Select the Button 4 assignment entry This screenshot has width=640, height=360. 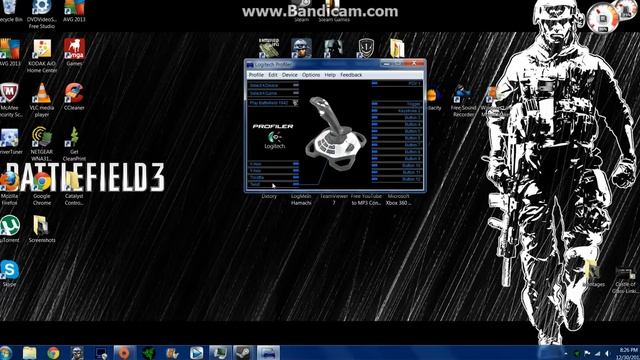pos(396,124)
